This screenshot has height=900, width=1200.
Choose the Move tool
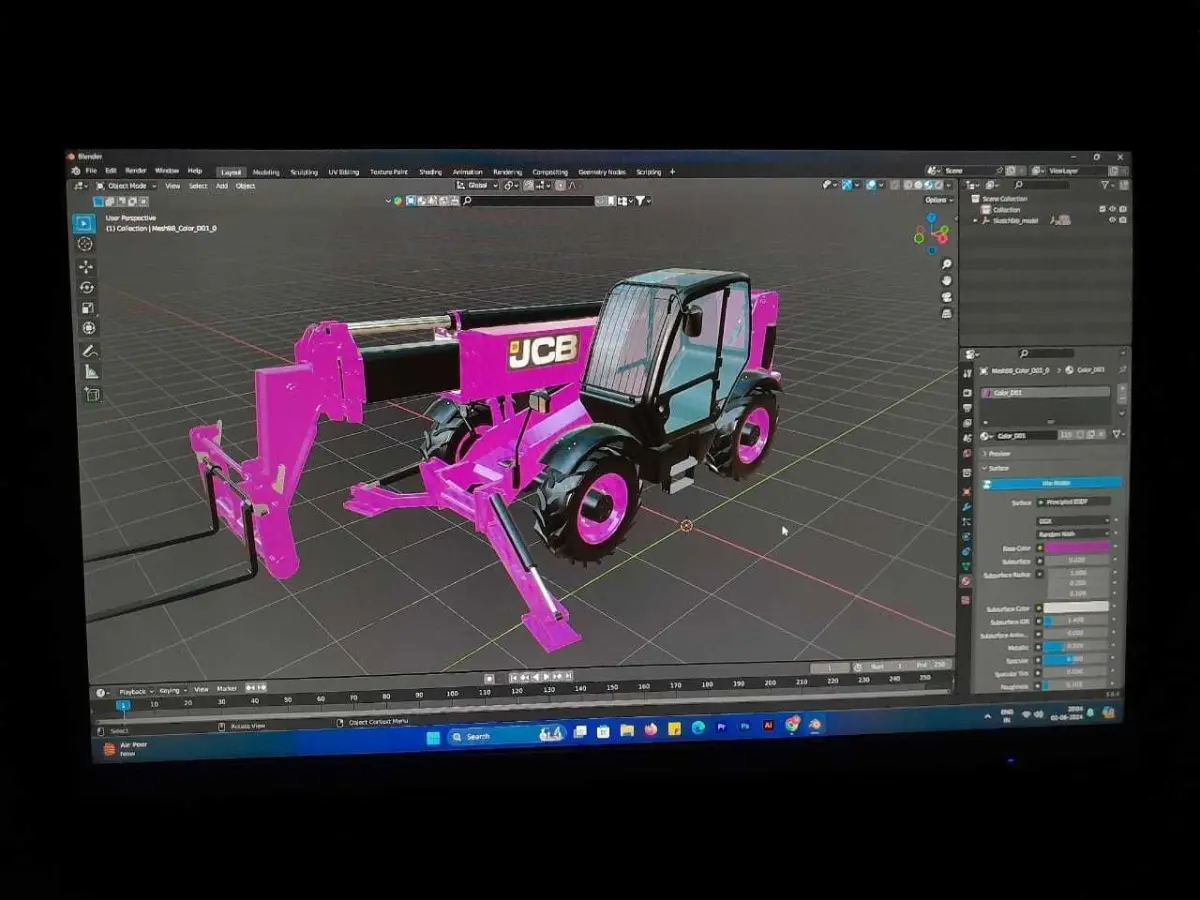tap(86, 267)
